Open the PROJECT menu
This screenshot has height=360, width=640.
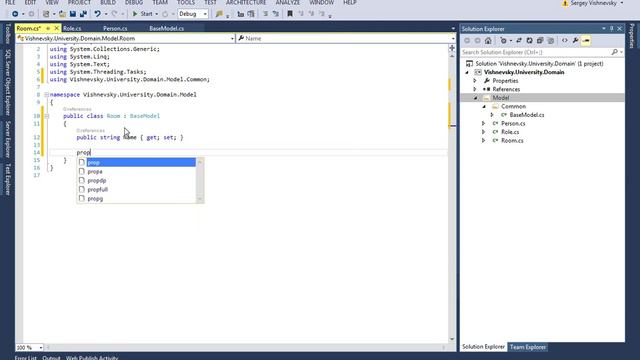tap(79, 2)
